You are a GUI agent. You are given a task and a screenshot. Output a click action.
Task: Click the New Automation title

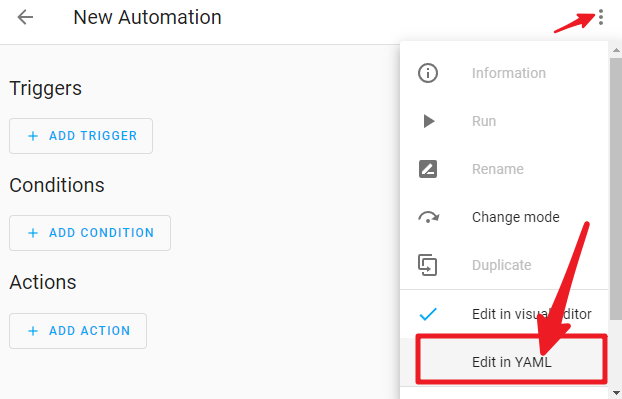[x=147, y=17]
